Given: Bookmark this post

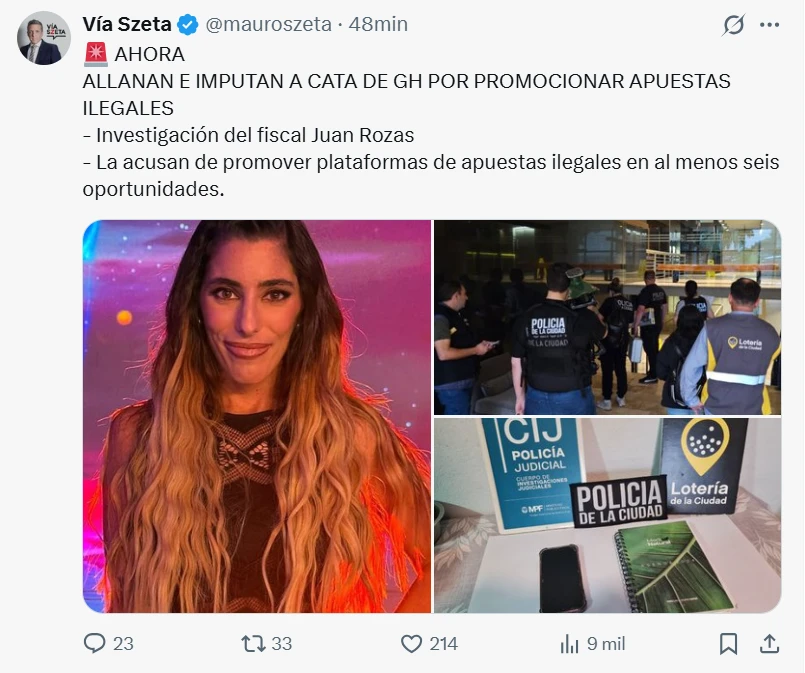Looking at the screenshot, I should point(729,644).
